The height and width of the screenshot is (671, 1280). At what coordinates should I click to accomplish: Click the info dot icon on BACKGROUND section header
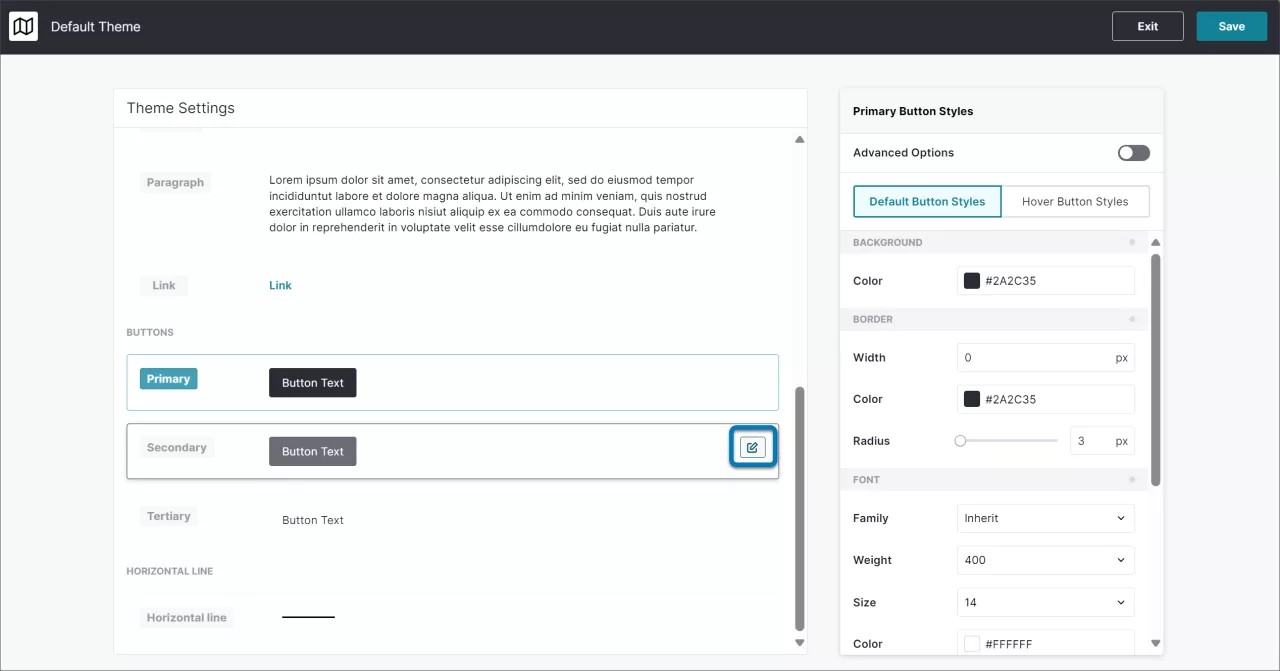(1132, 241)
